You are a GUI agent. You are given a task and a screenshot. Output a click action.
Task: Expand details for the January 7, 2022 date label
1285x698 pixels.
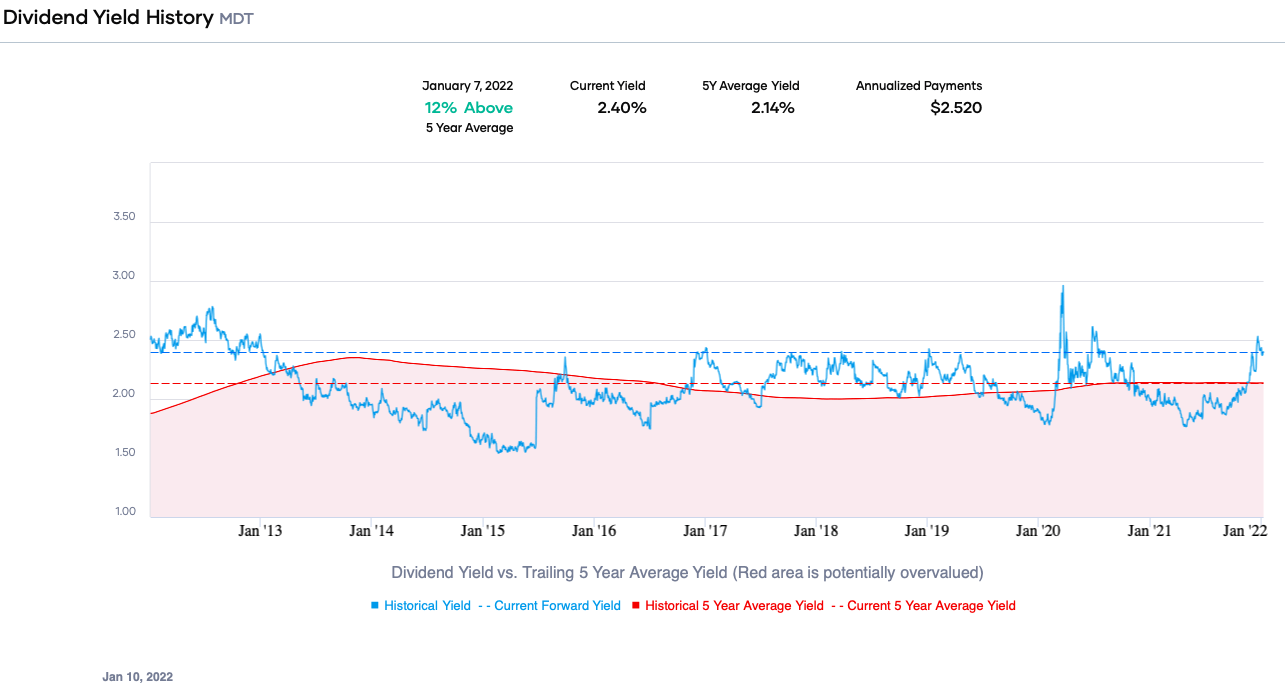[x=469, y=86]
